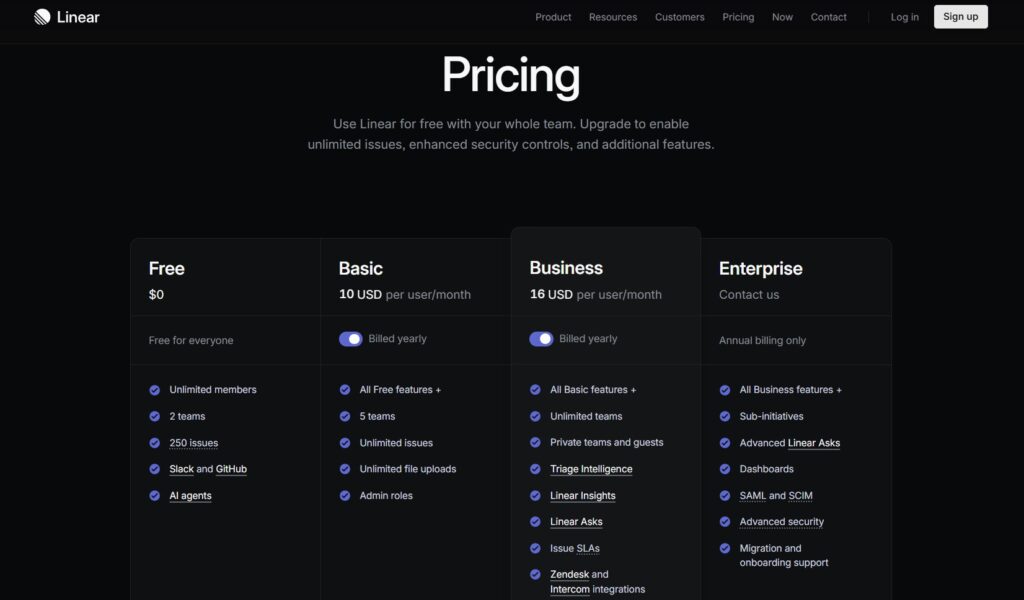
Task: Click the Sign up button
Action: click(x=960, y=16)
